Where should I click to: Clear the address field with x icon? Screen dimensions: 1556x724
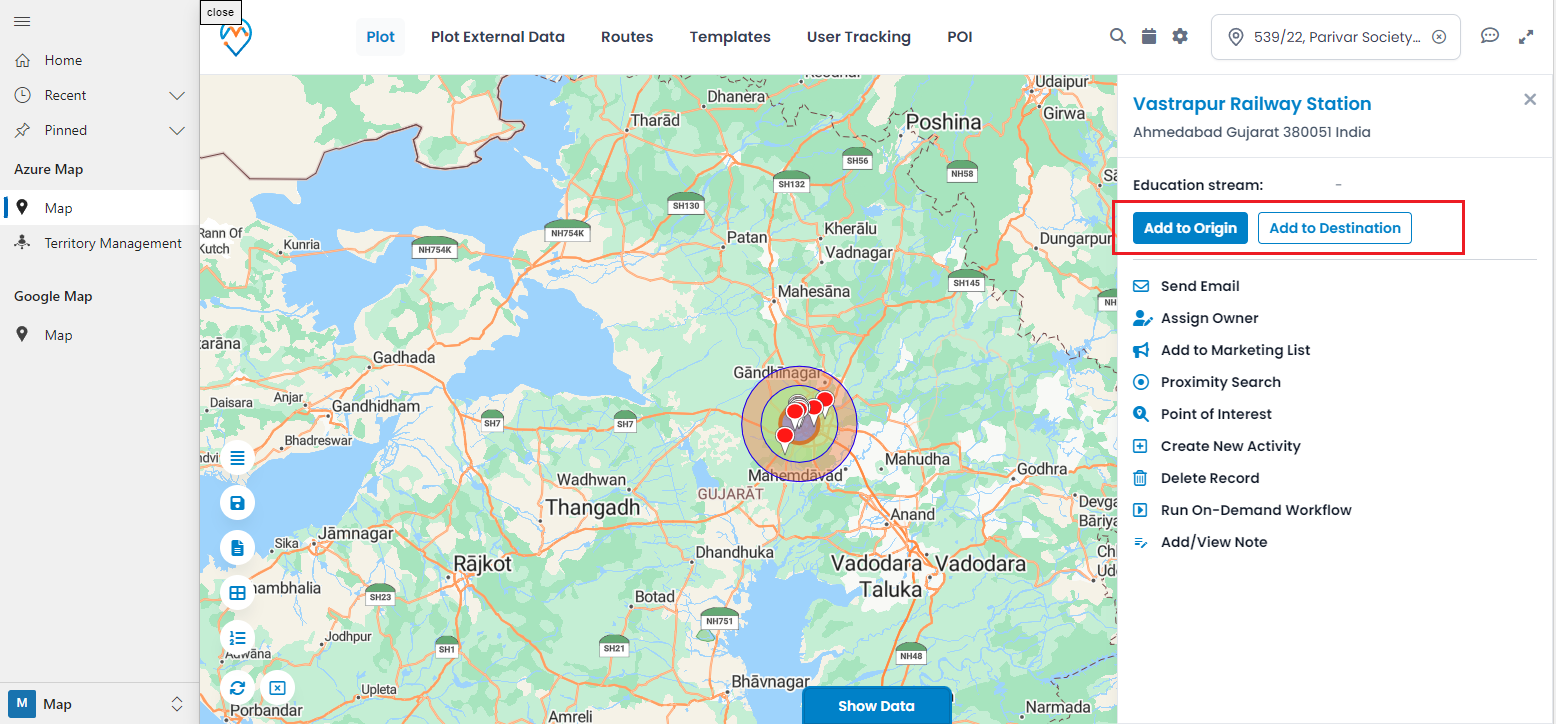point(1439,37)
